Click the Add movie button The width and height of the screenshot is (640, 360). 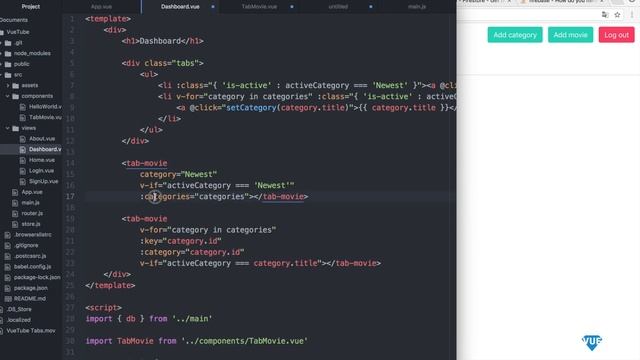click(570, 35)
